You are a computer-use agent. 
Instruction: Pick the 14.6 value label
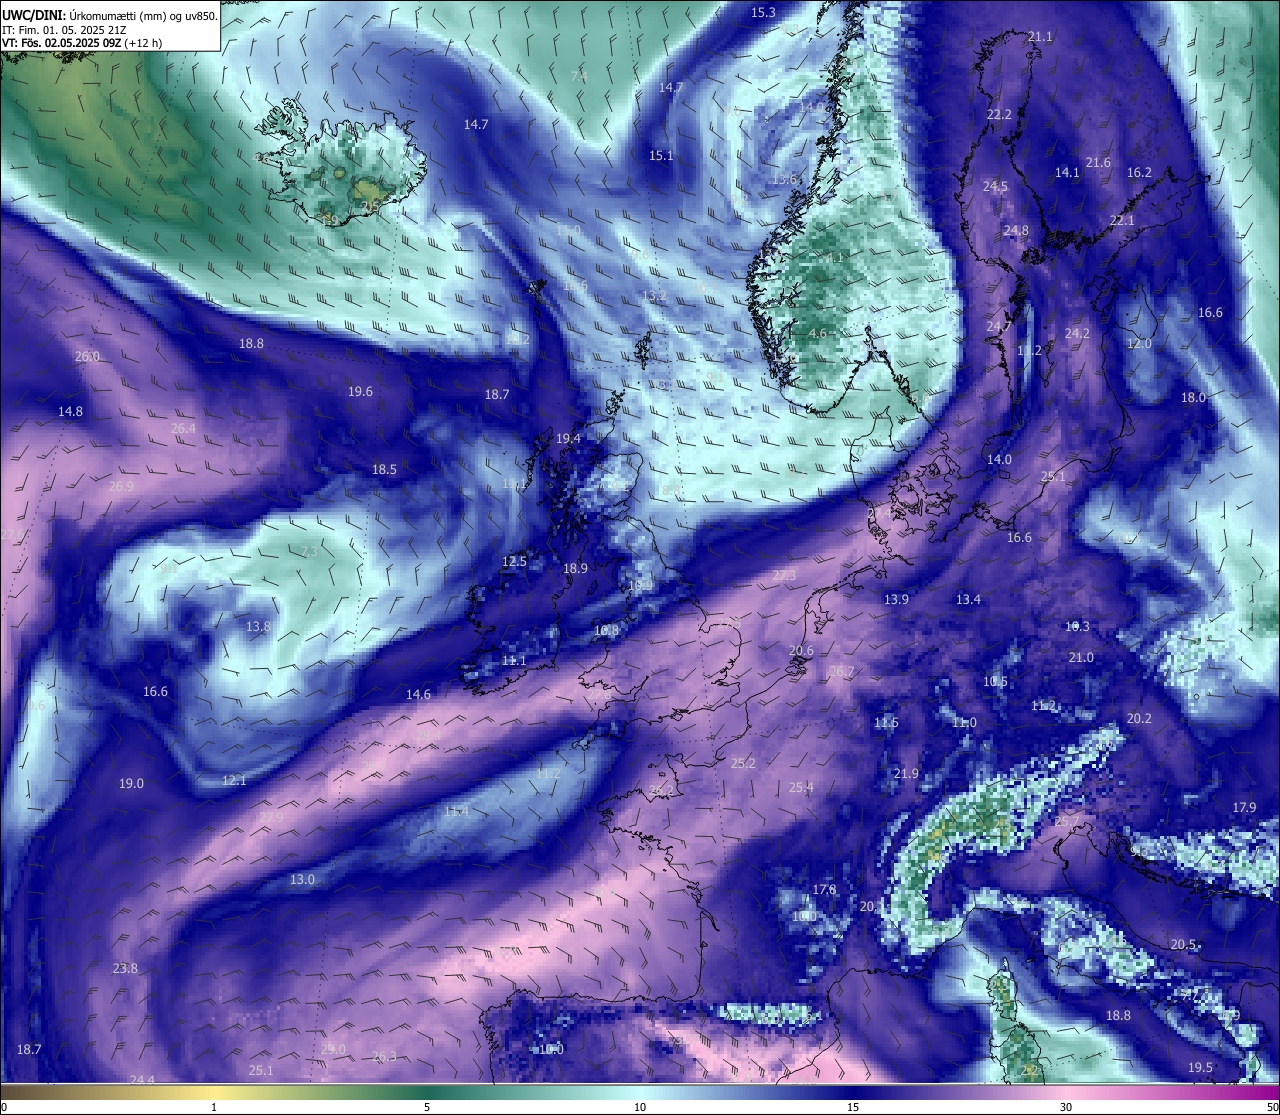coord(418,694)
